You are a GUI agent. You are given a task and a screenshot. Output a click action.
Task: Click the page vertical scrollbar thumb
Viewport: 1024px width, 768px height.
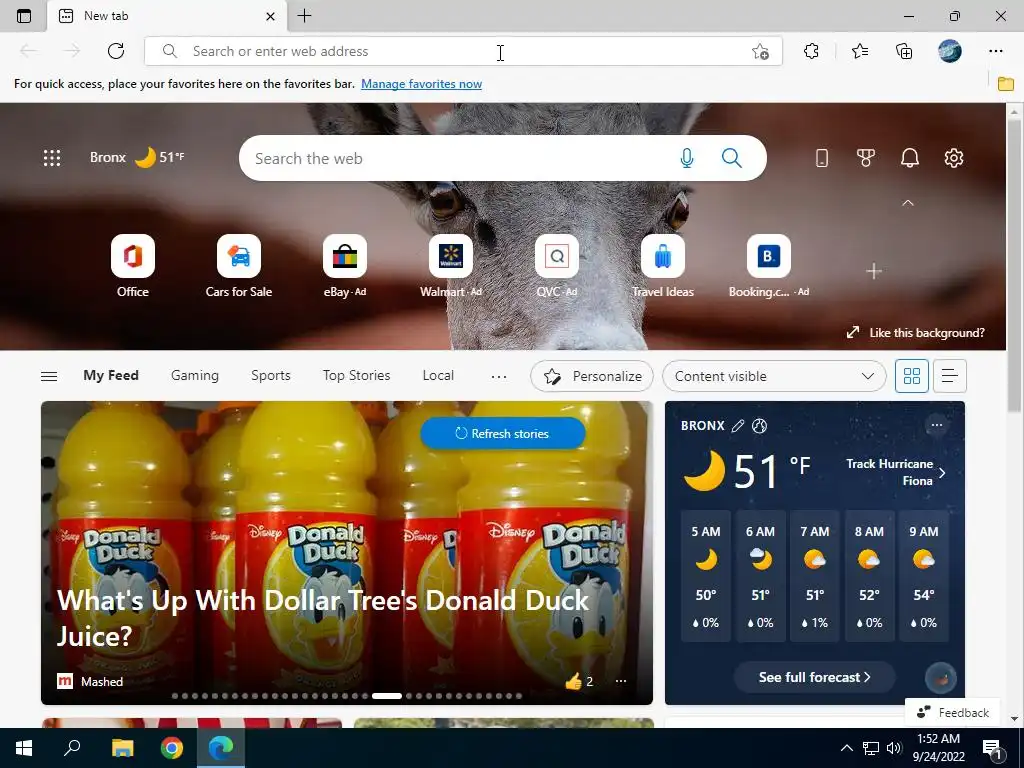[x=1014, y=264]
